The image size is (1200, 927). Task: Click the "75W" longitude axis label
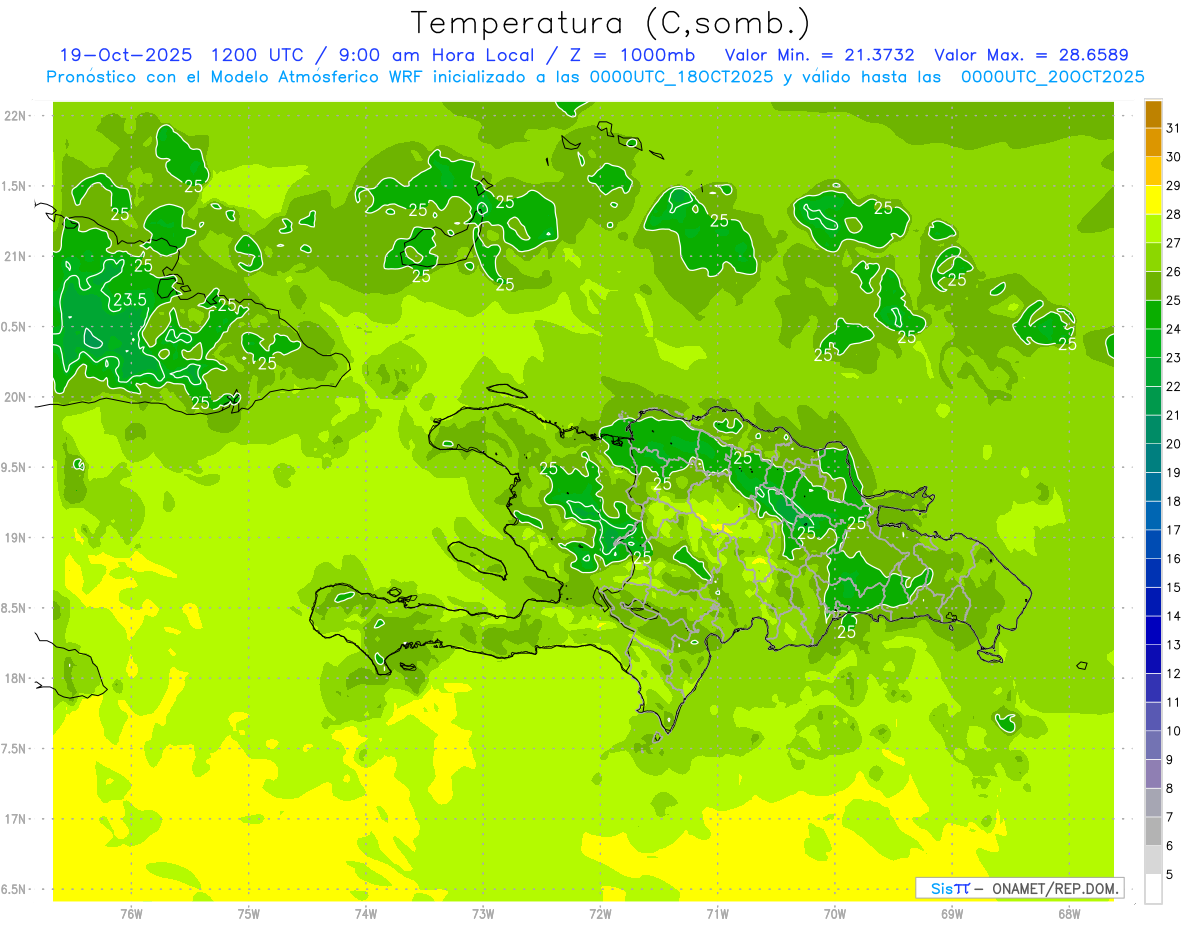click(x=249, y=914)
